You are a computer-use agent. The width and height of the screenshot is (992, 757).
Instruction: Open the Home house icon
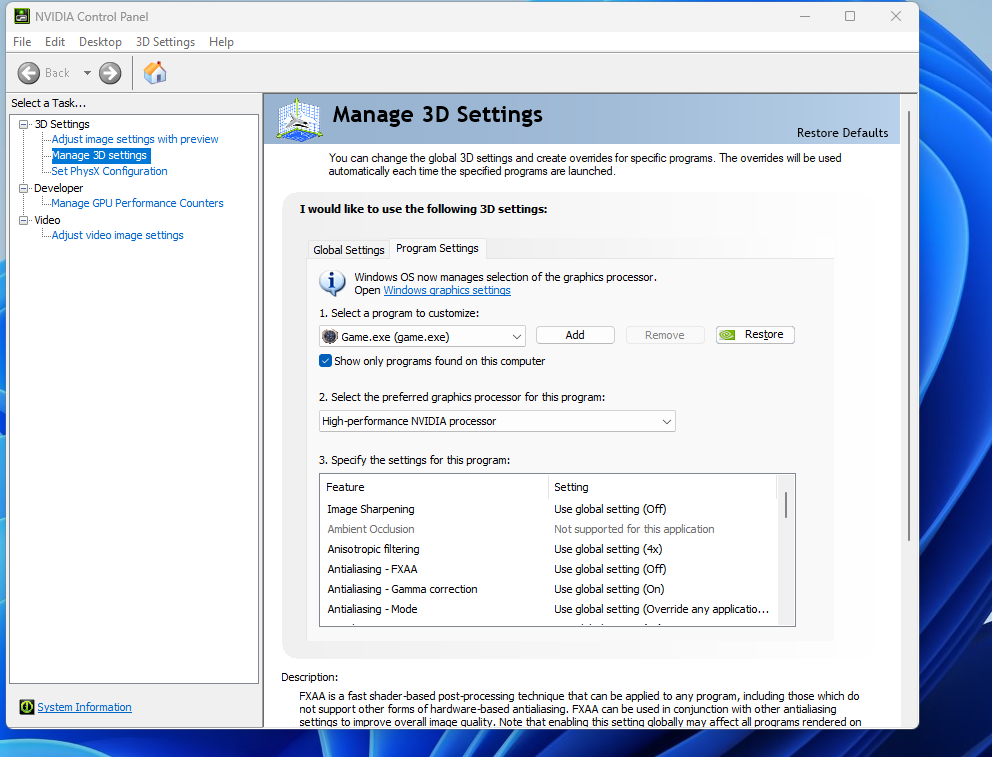tap(155, 73)
